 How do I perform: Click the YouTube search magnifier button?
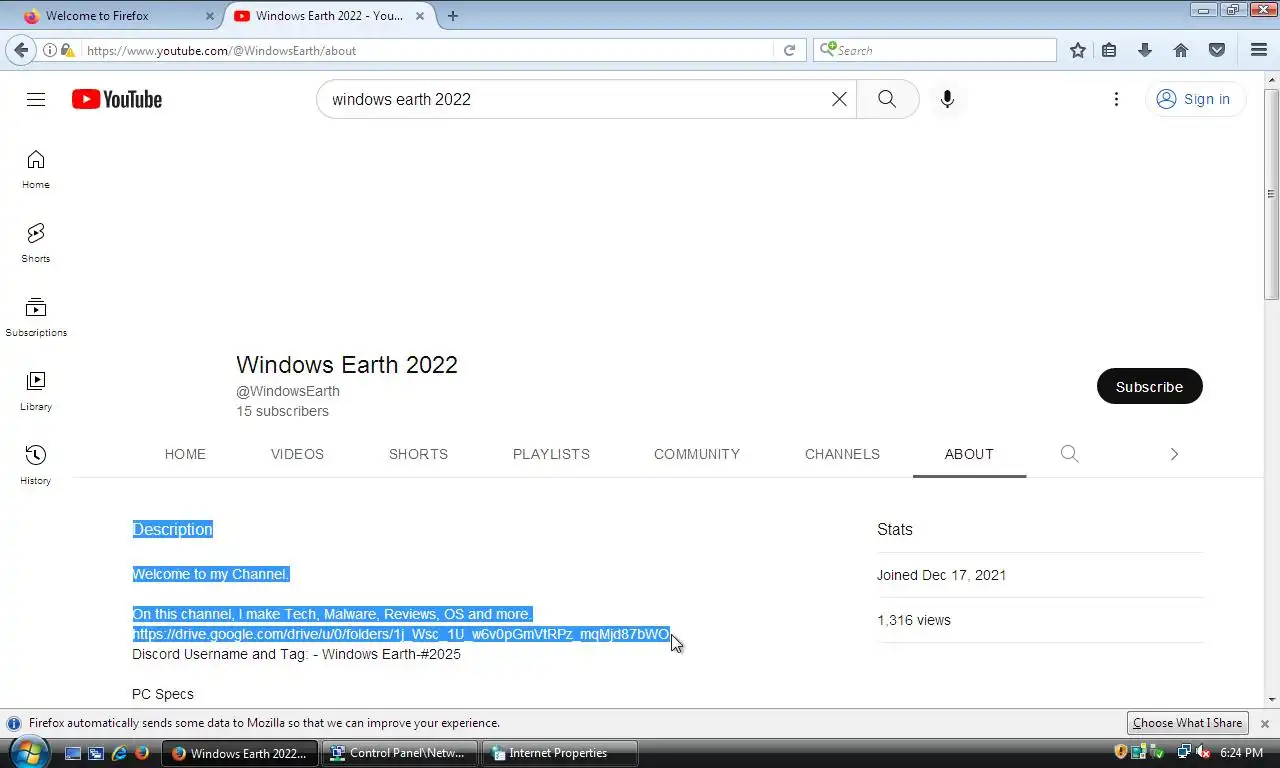pyautogui.click(x=887, y=99)
